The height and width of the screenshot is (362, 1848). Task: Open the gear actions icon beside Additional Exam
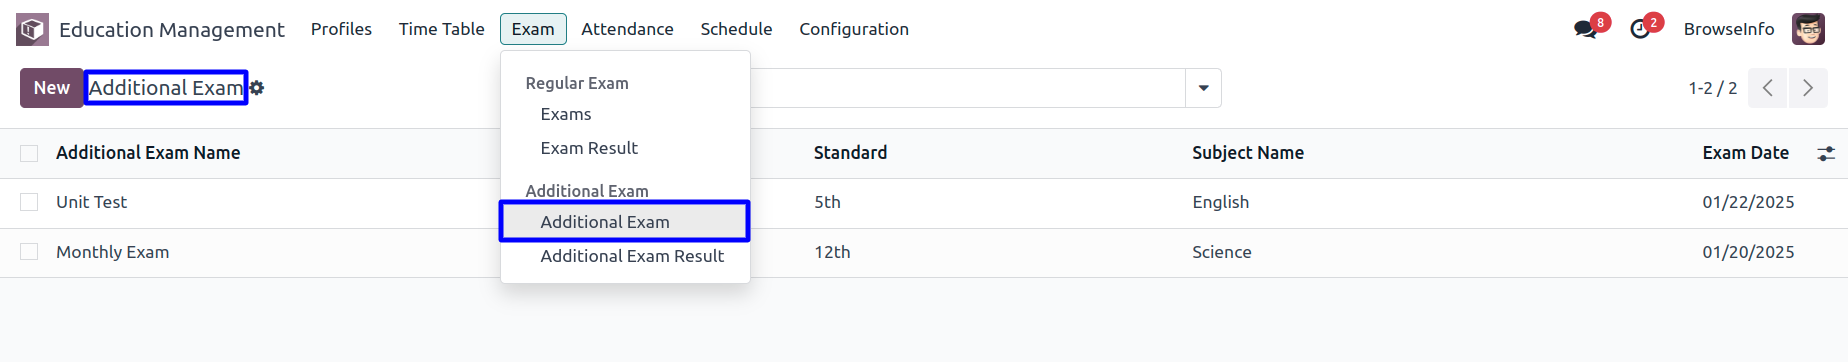pyautogui.click(x=257, y=88)
